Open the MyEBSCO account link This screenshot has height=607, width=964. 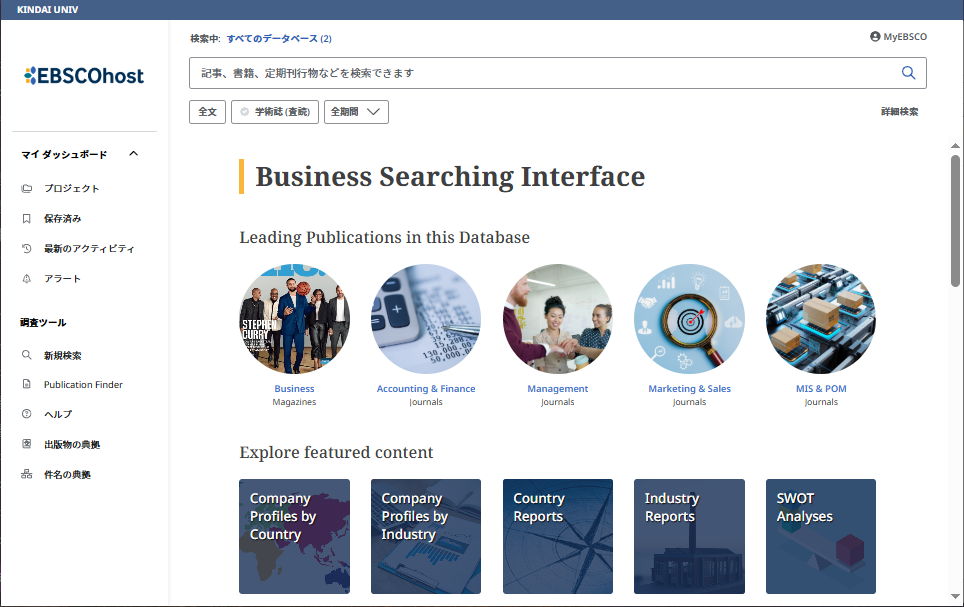point(905,37)
